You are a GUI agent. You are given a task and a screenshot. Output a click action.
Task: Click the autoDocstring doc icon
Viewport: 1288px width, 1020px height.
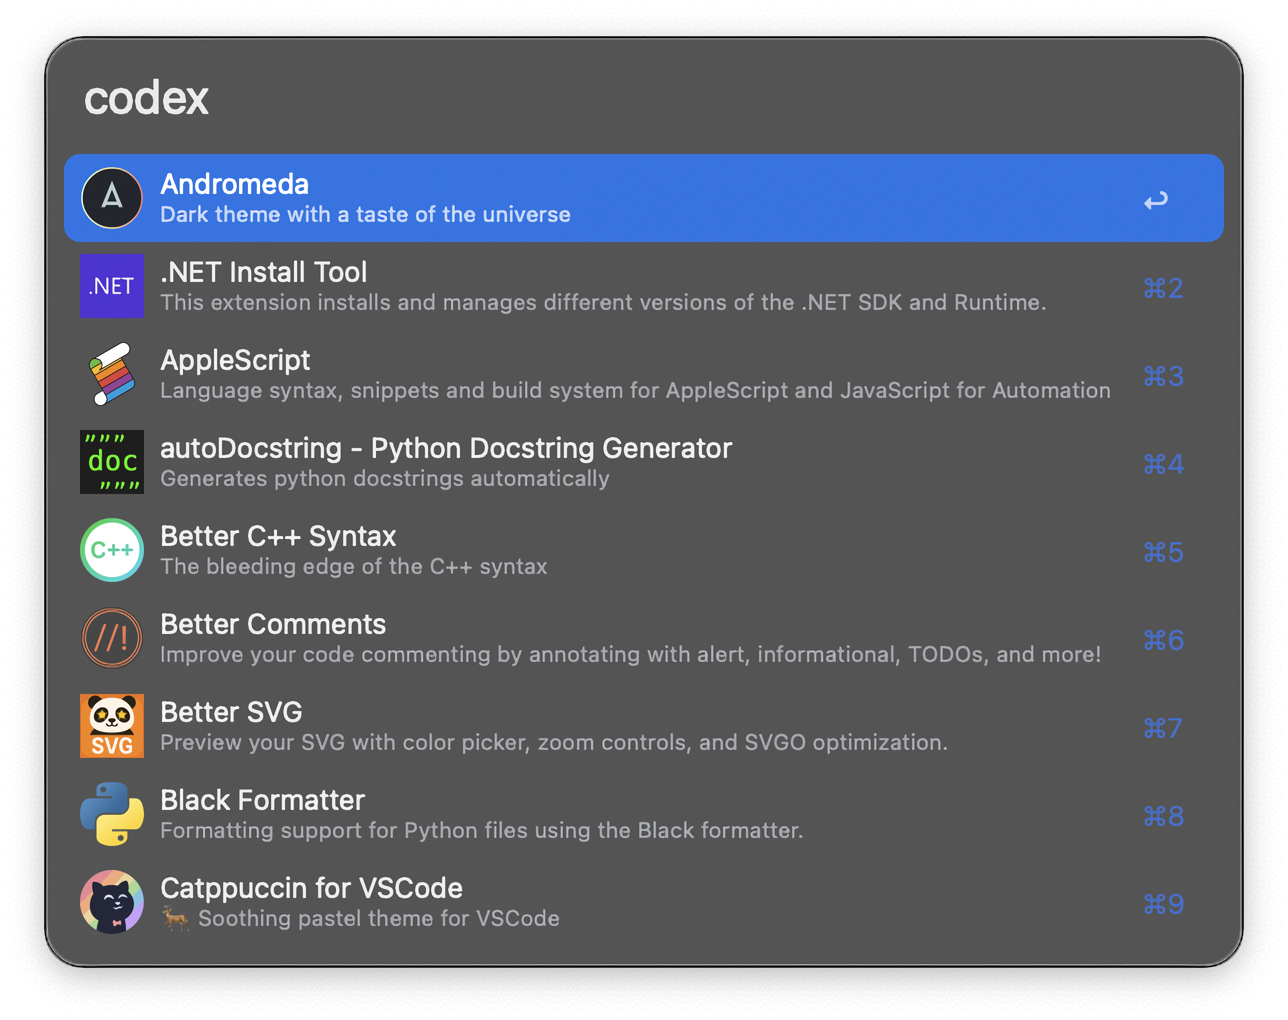tap(112, 461)
